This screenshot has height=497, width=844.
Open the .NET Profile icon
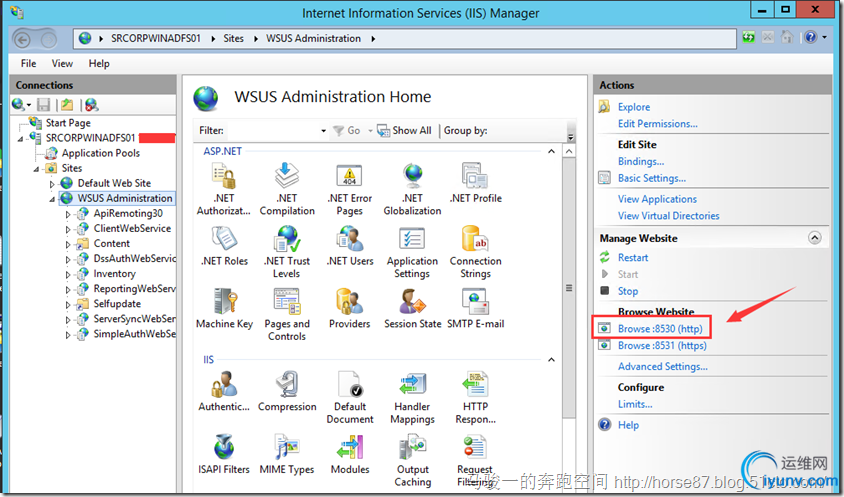475,177
